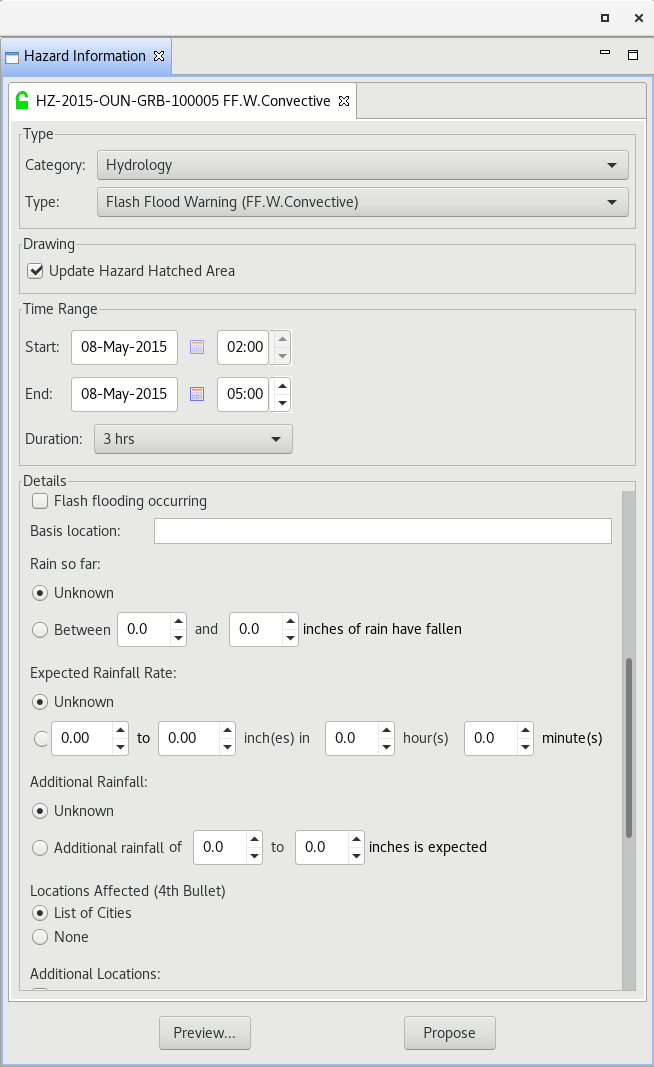Minimize the Hazard Information panel

[x=604, y=52]
